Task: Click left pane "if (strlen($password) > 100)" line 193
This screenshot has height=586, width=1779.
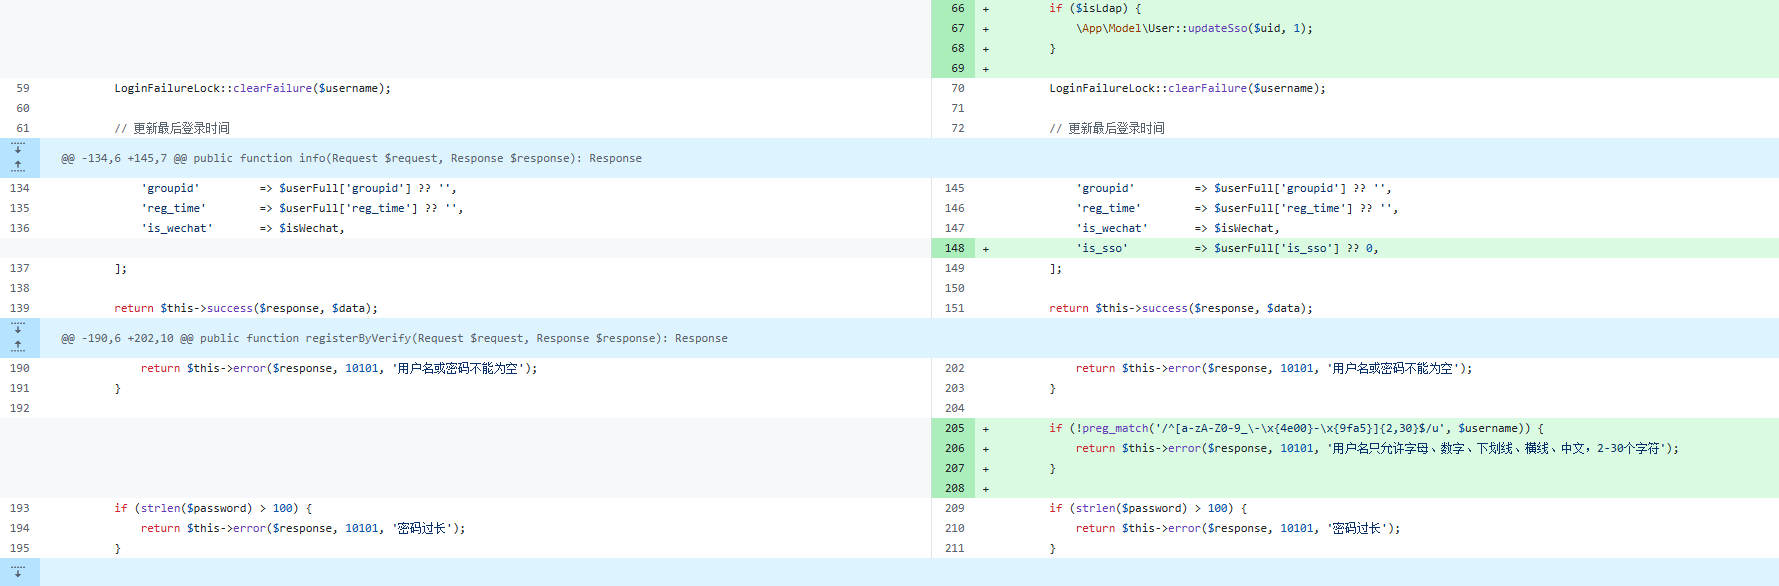Action: [213, 508]
